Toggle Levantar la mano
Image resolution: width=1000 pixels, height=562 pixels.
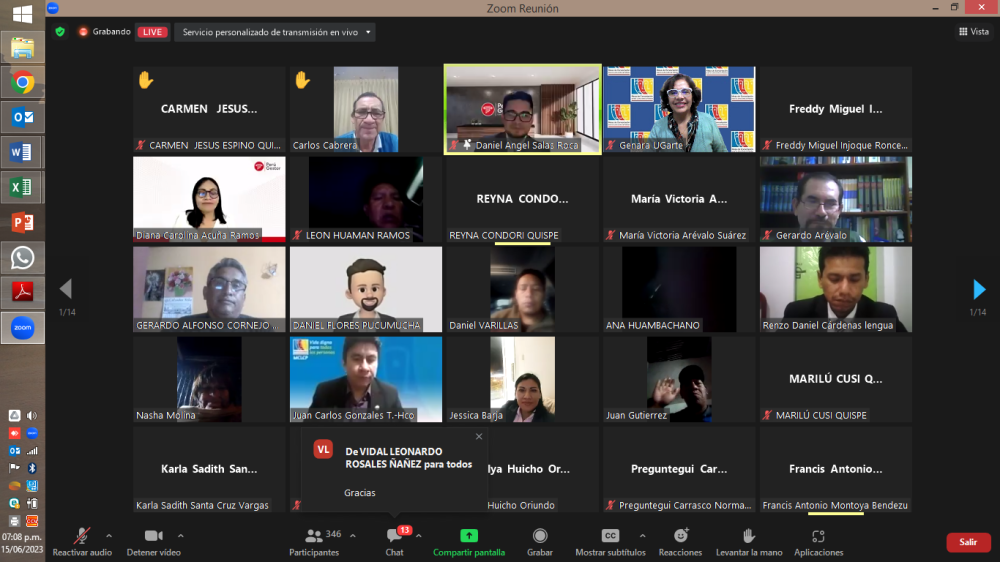point(748,541)
